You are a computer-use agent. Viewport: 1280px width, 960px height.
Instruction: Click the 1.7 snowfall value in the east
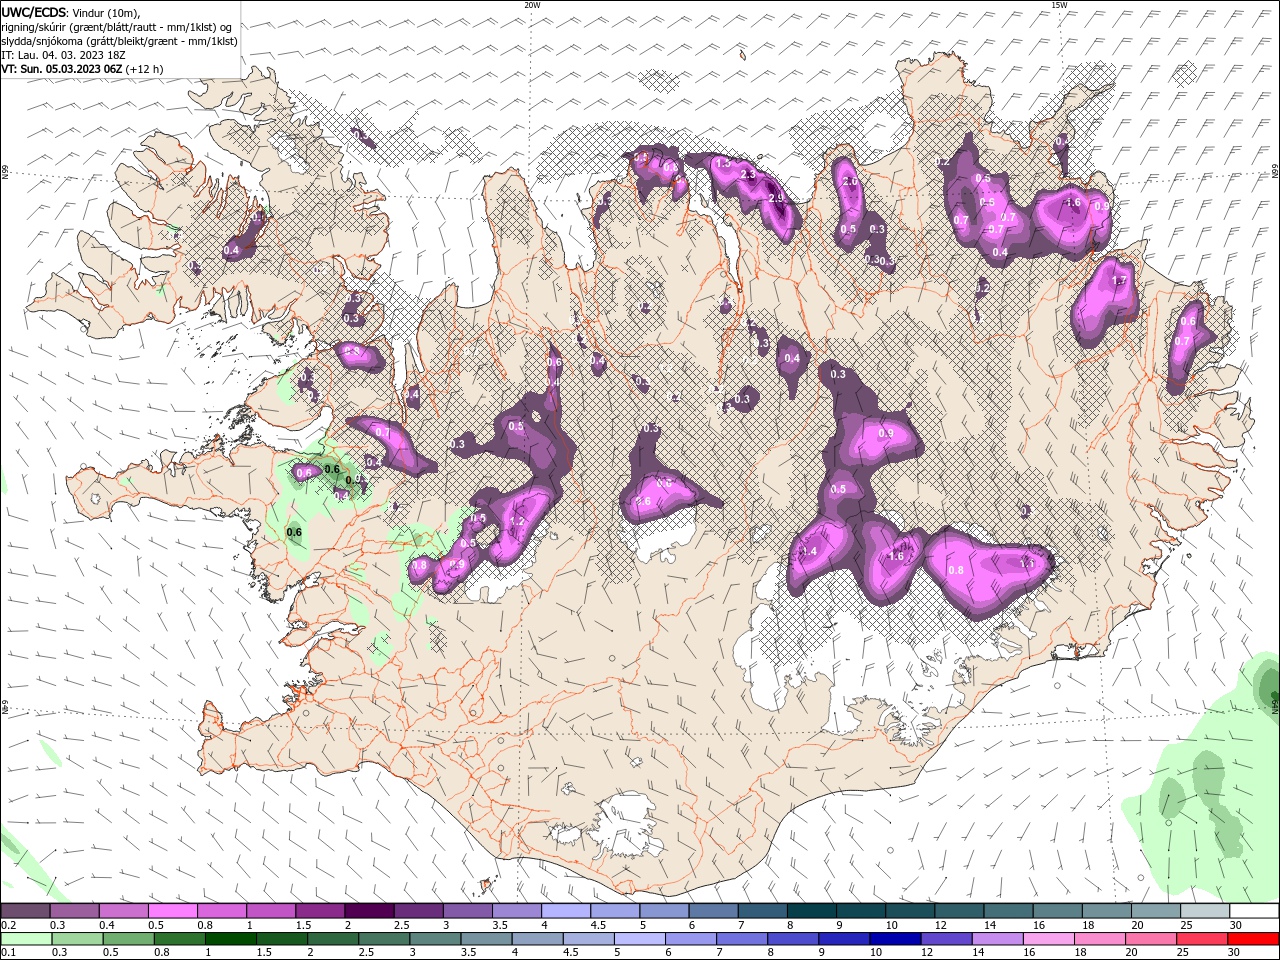(x=1118, y=282)
